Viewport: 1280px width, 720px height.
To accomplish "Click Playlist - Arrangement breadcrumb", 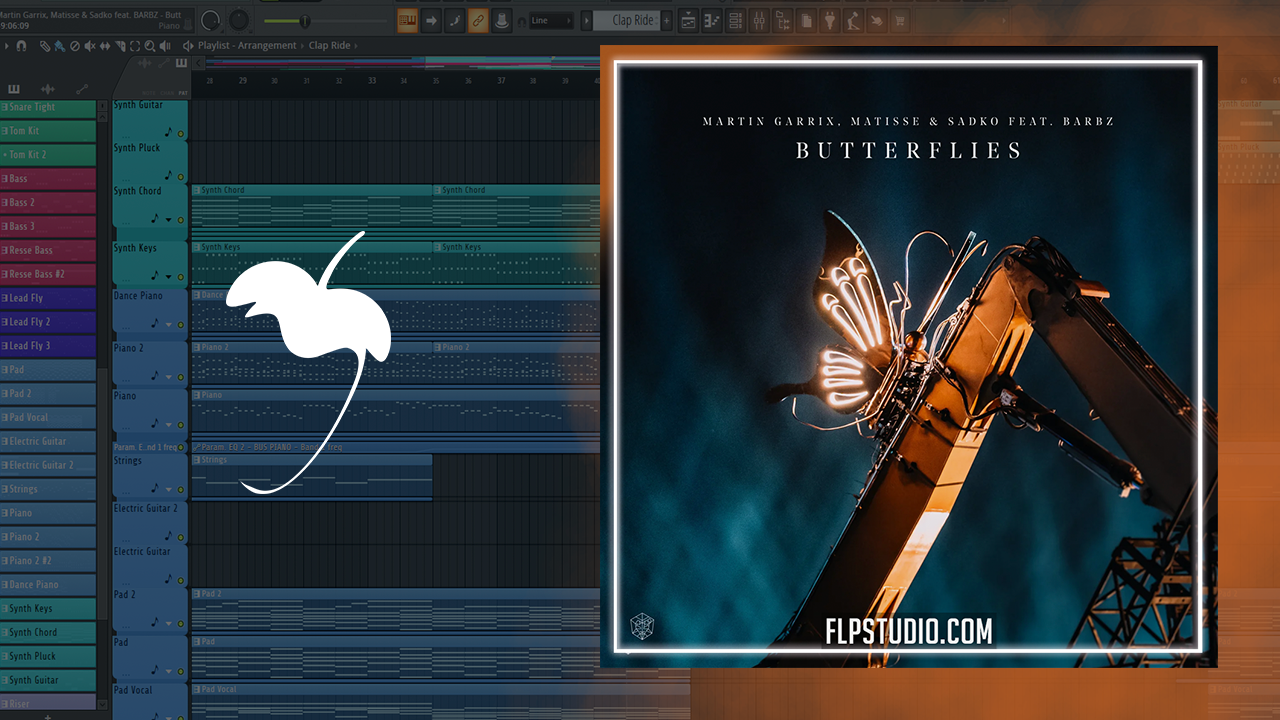I will pos(247,46).
